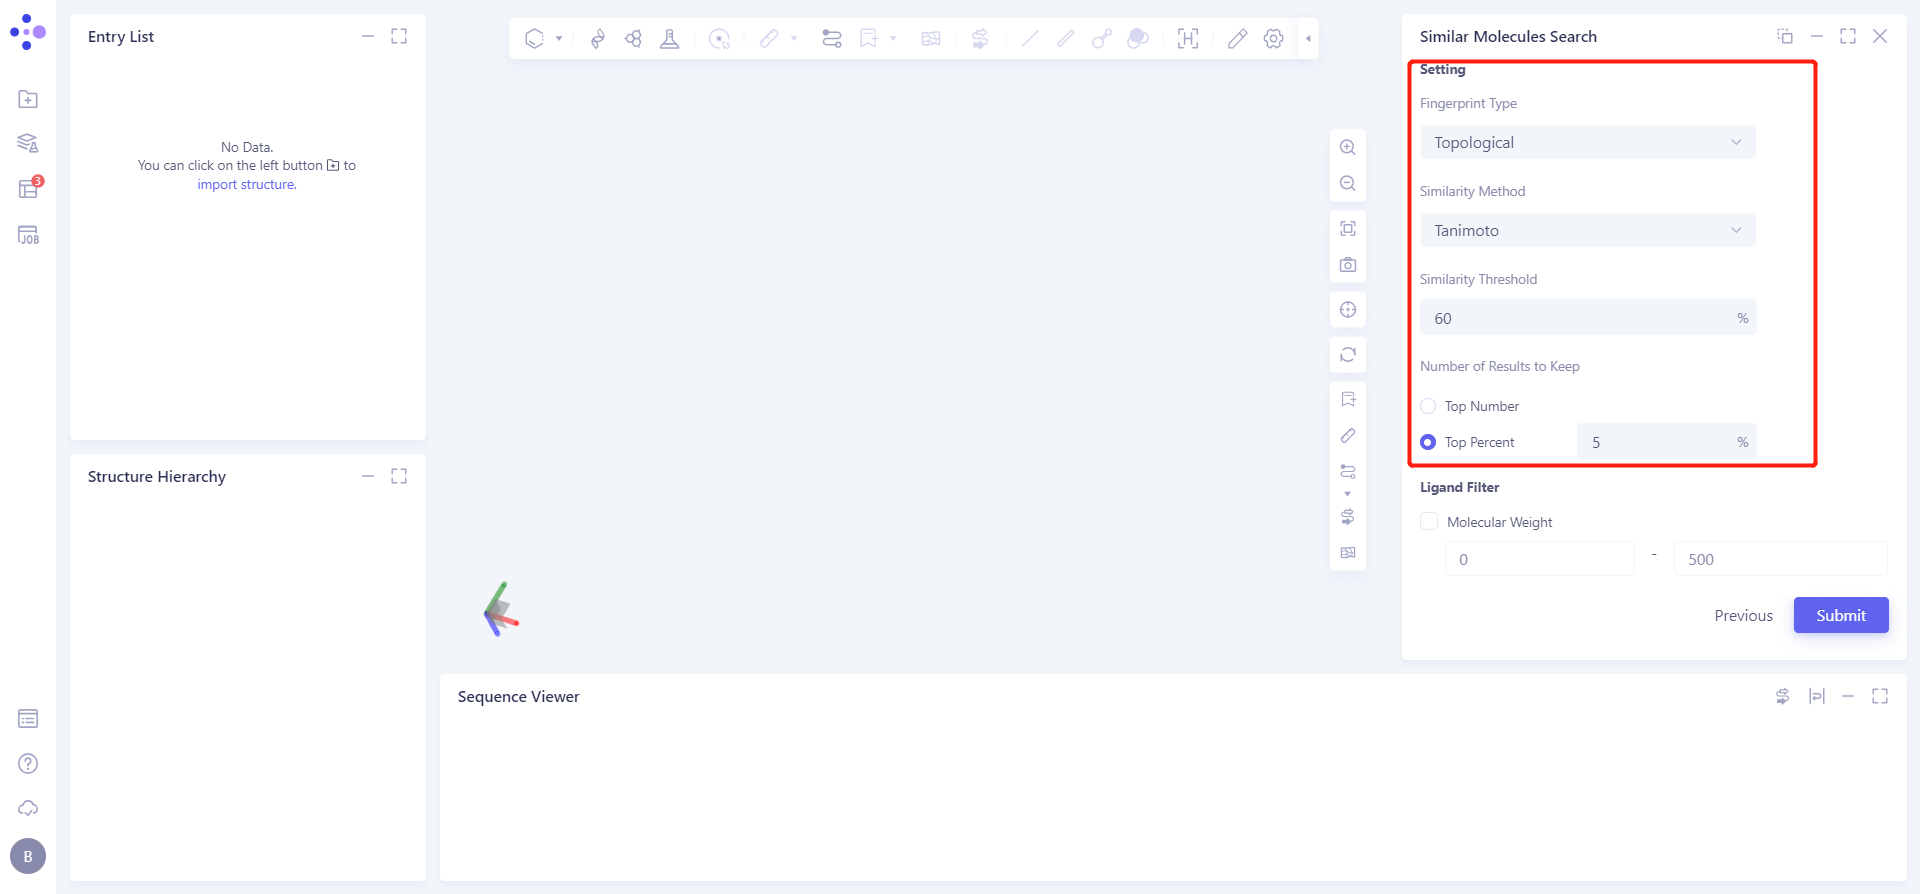Minimize the Sequence Viewer panel
The height and width of the screenshot is (894, 1920).
[x=1848, y=696]
